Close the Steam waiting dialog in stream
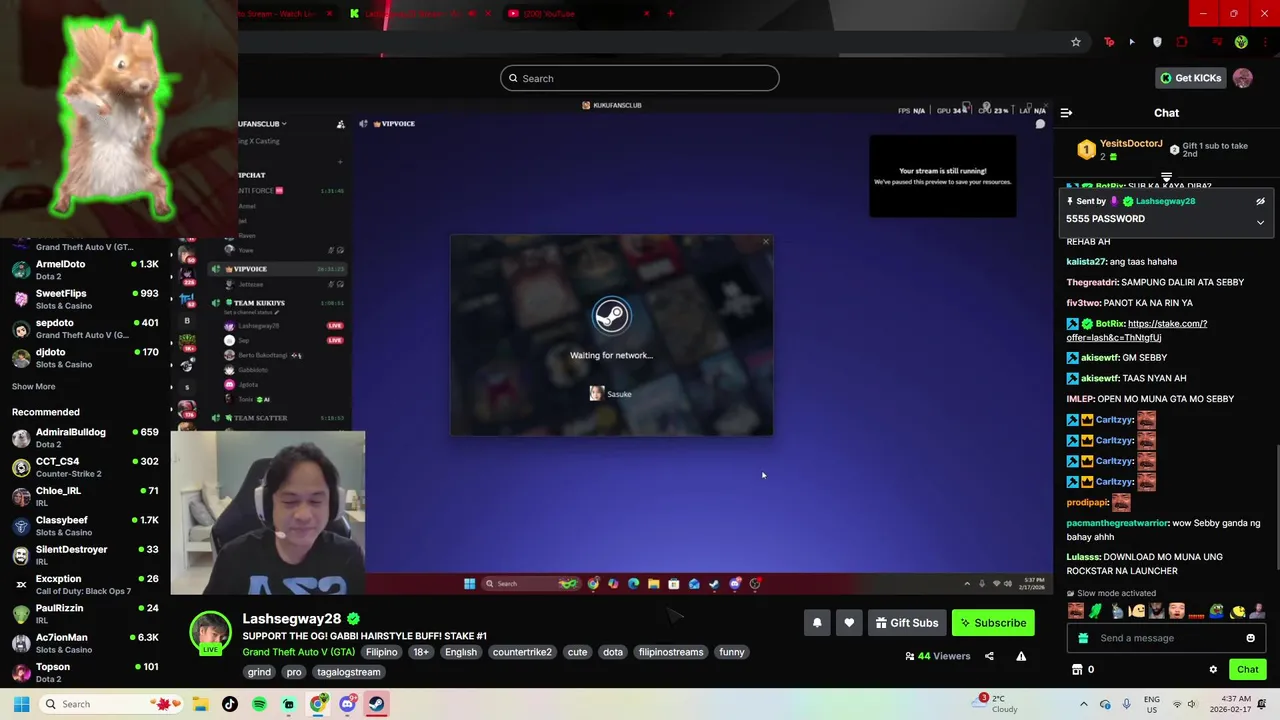 (x=766, y=241)
